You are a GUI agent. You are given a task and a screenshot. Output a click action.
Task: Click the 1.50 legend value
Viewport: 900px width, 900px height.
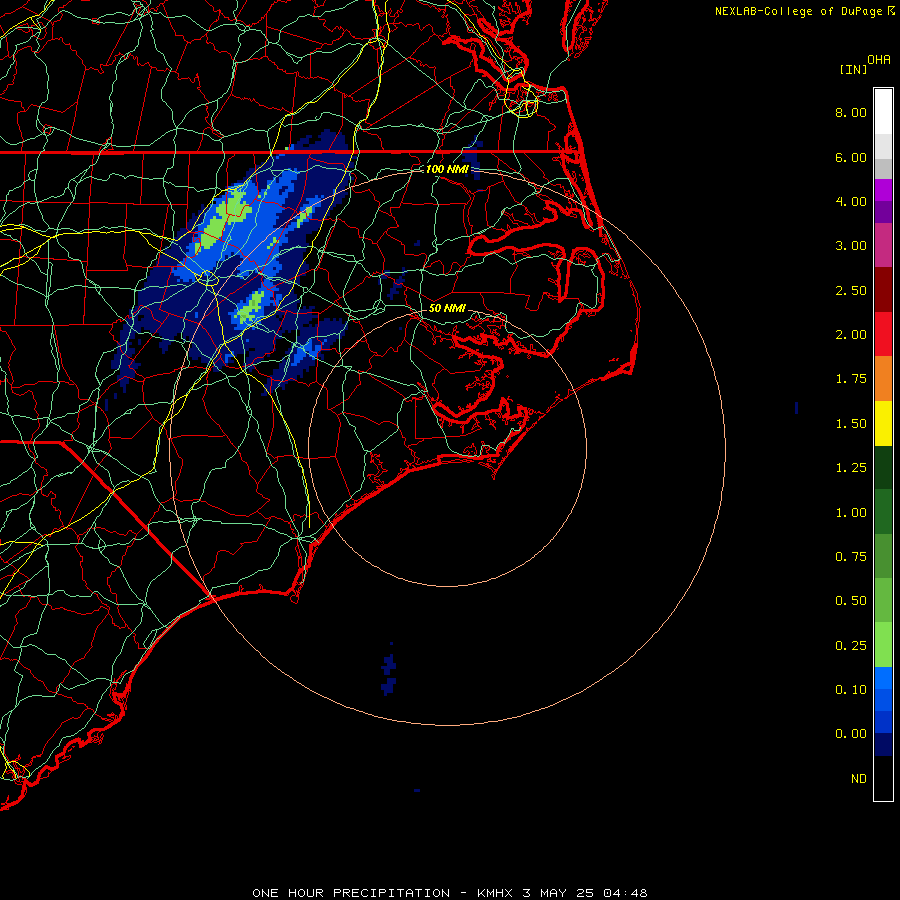tap(851, 424)
